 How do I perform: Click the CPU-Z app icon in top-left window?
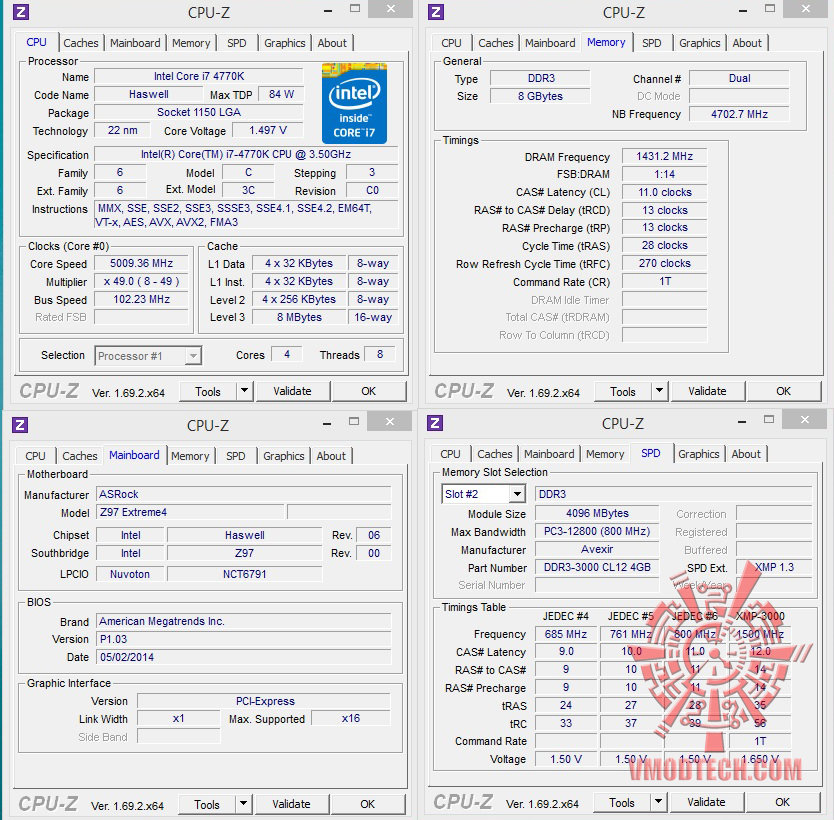click(x=21, y=12)
